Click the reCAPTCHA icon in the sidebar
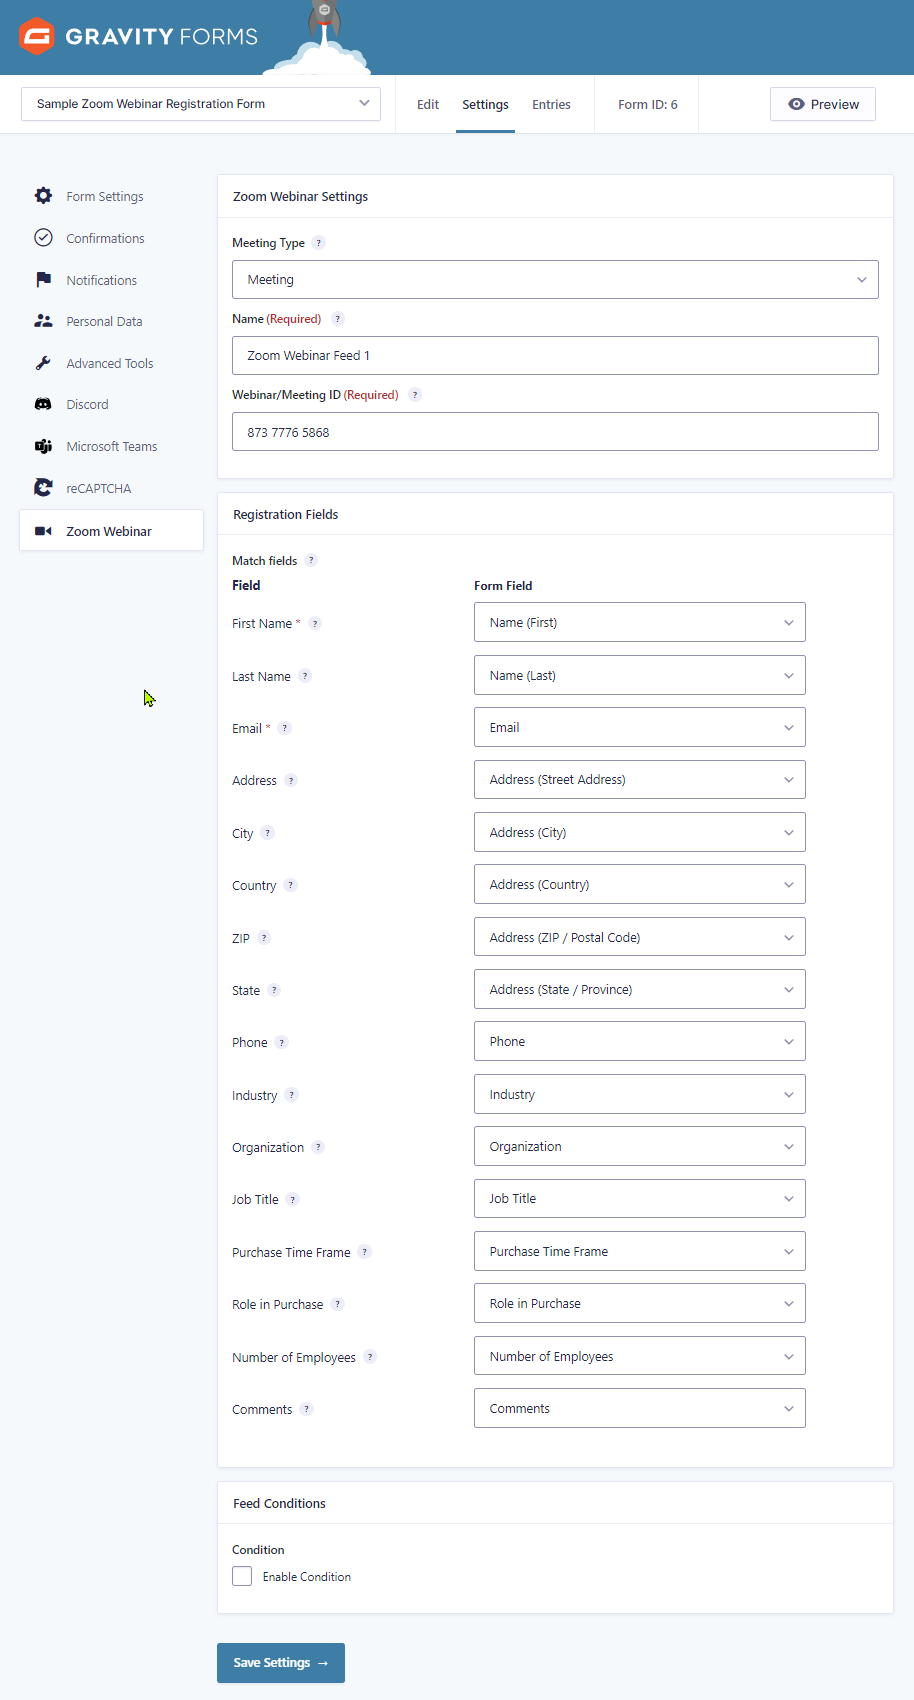Viewport: 914px width, 1700px height. (x=43, y=487)
